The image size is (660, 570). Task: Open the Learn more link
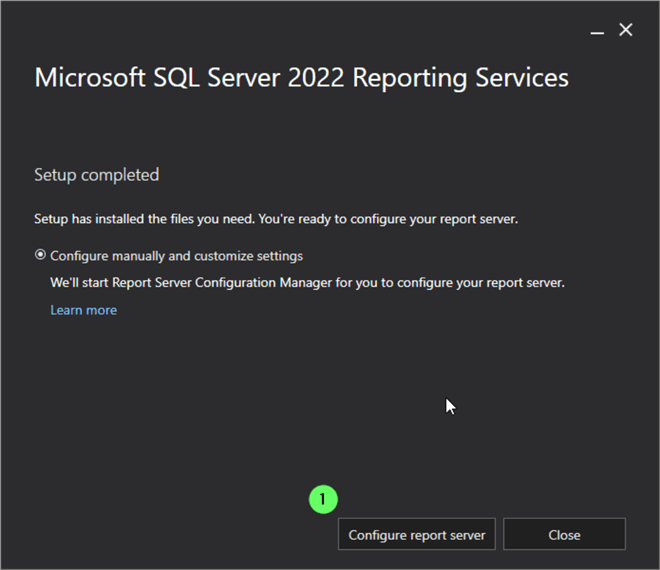83,310
